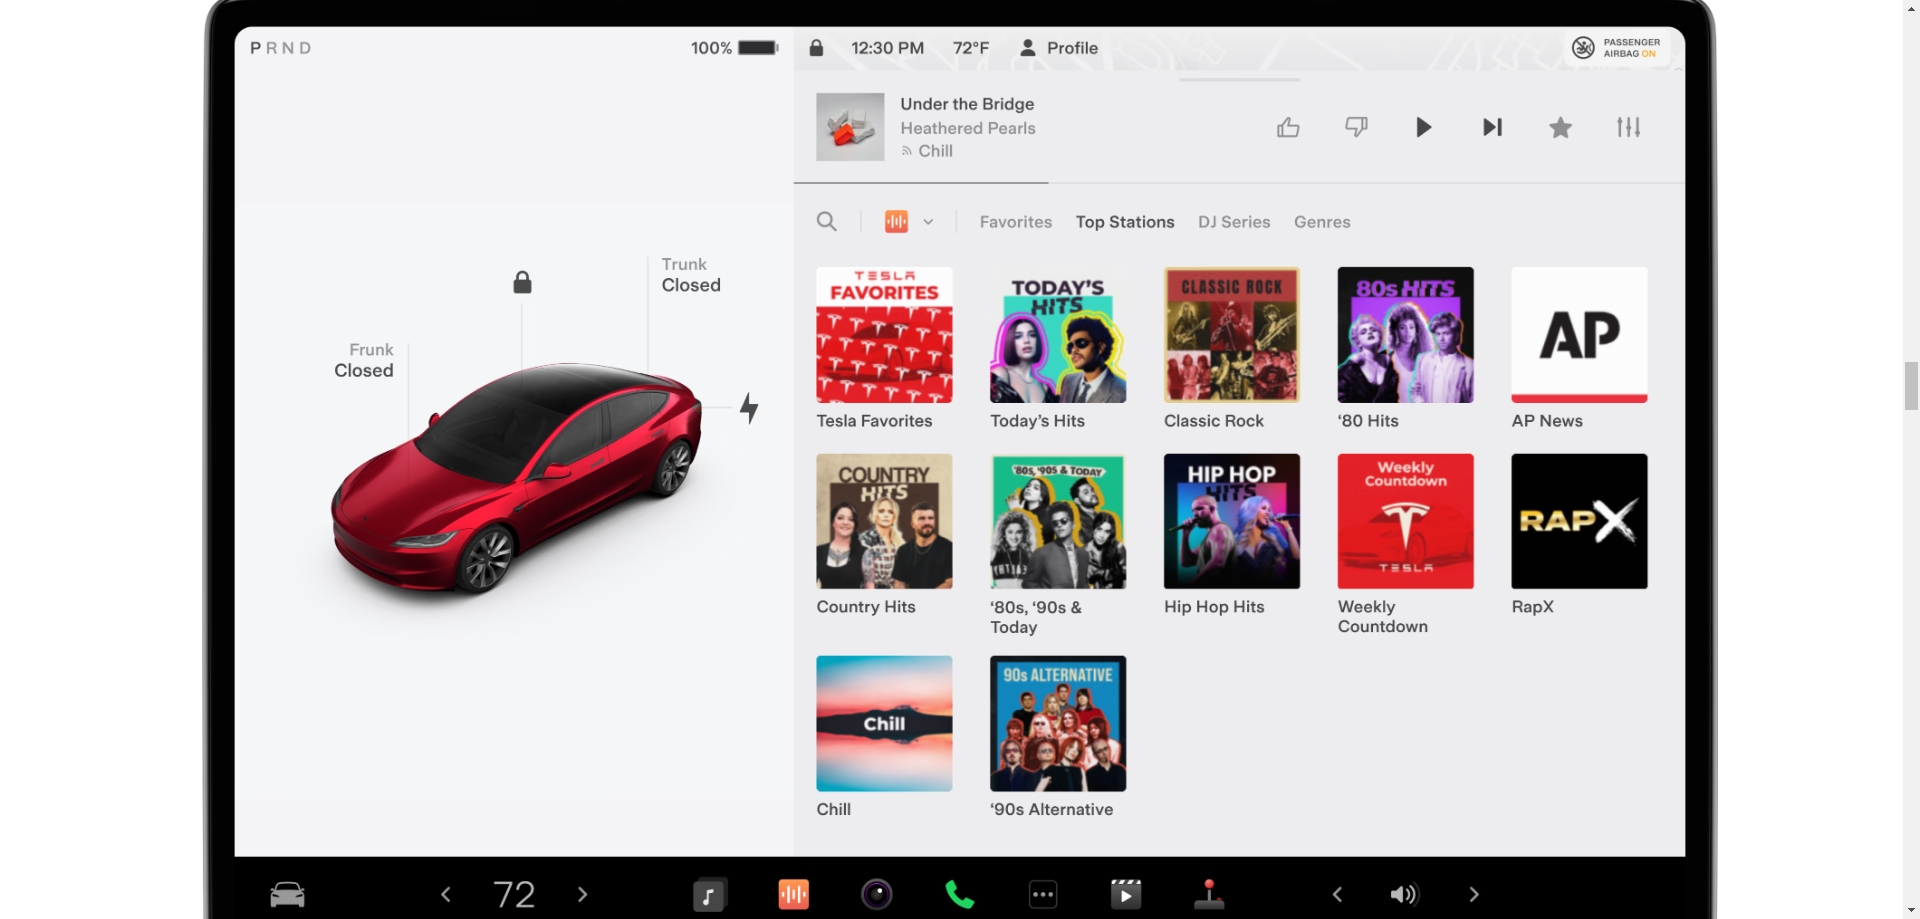Viewport: 1920px width, 919px height.
Task: Raise volume with right arrow
Action: click(x=1473, y=894)
